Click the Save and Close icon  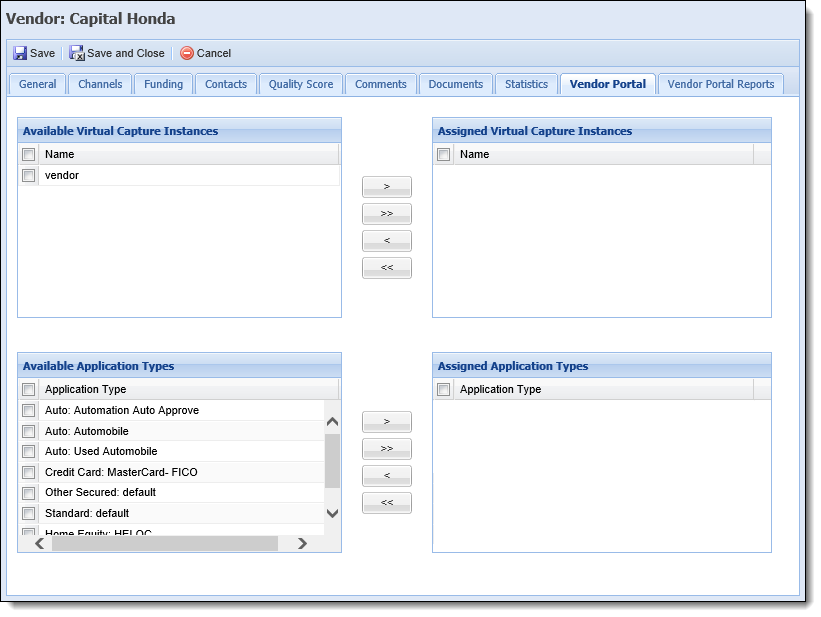click(76, 53)
